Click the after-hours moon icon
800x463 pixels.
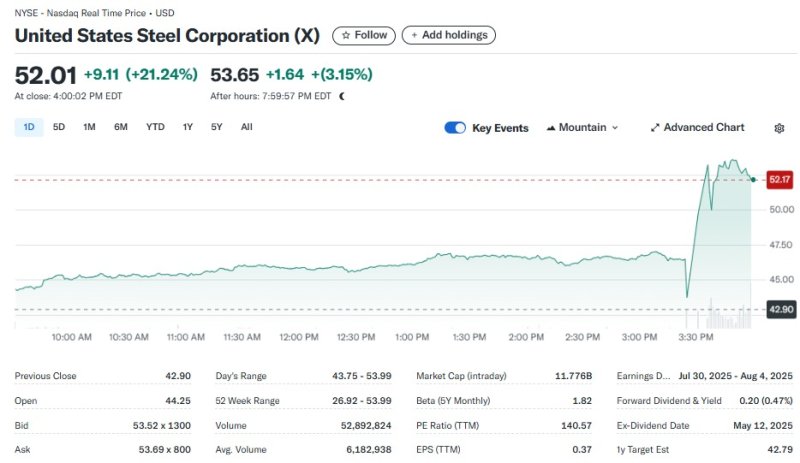click(x=342, y=96)
